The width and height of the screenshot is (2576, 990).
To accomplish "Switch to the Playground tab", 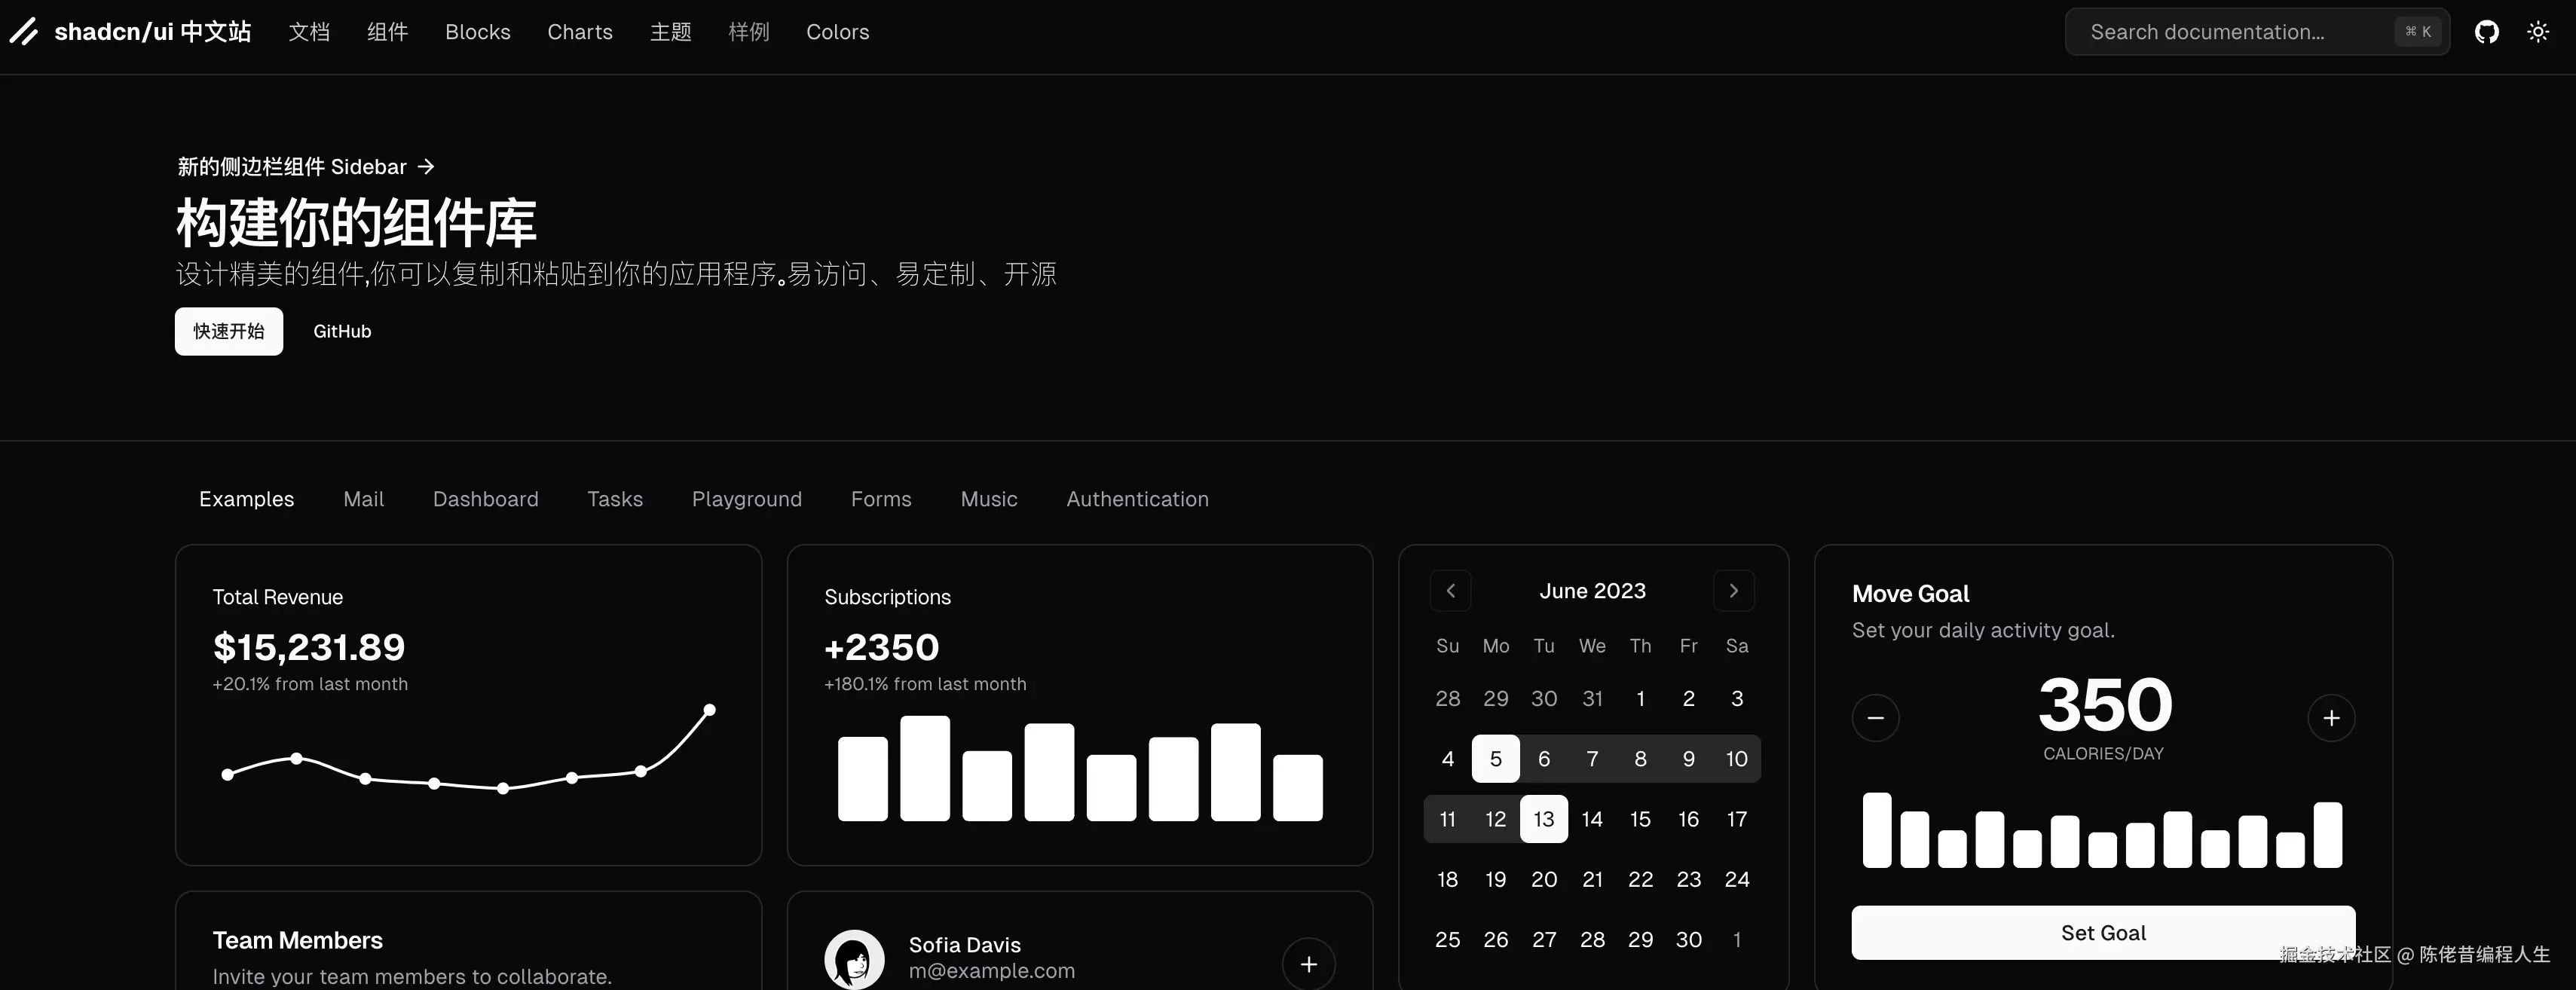I will (x=746, y=499).
